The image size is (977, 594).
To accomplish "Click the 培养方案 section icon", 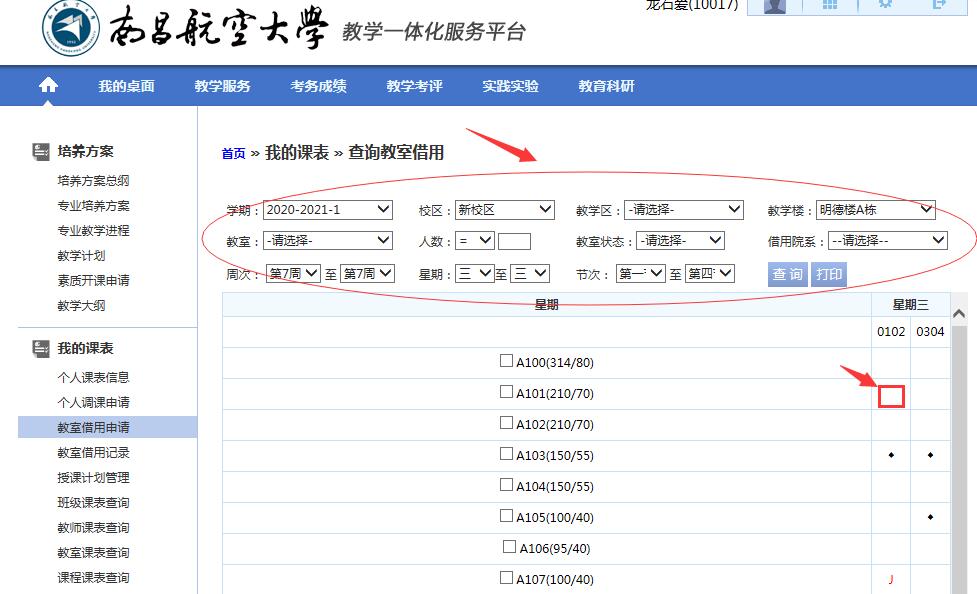I will pos(41,151).
